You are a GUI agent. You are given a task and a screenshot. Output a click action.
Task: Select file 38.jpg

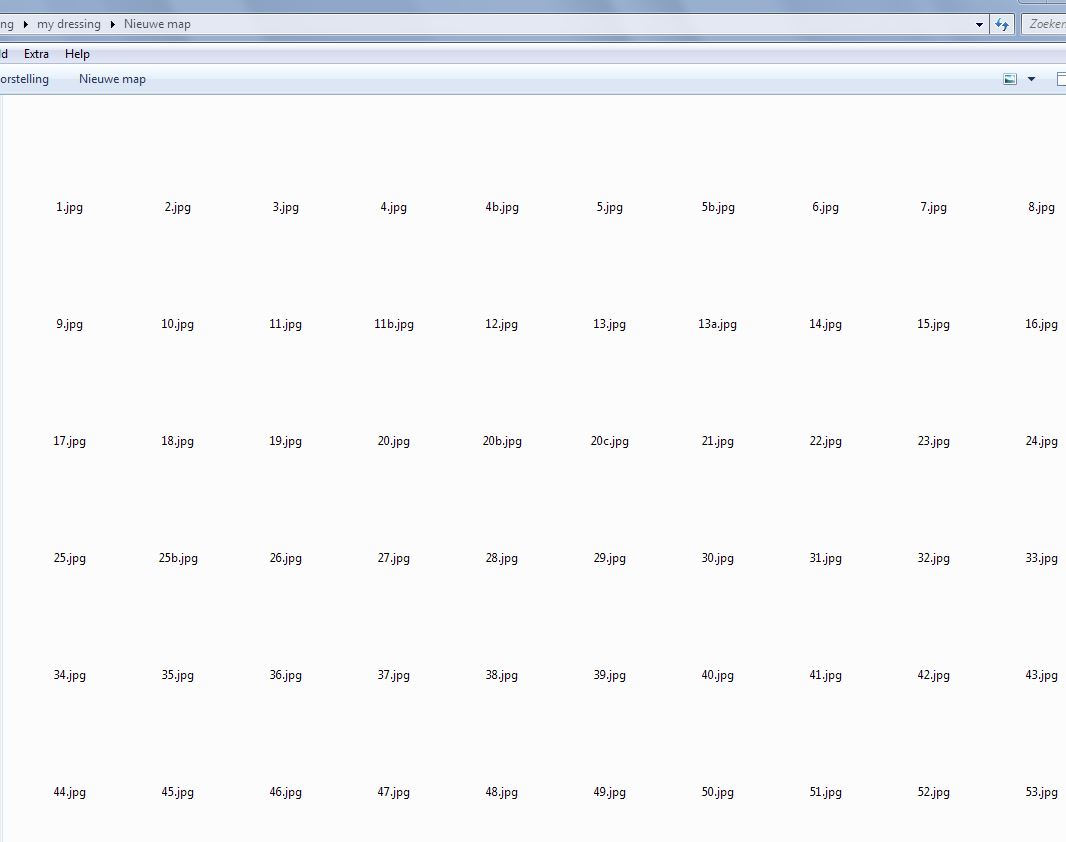click(x=502, y=675)
